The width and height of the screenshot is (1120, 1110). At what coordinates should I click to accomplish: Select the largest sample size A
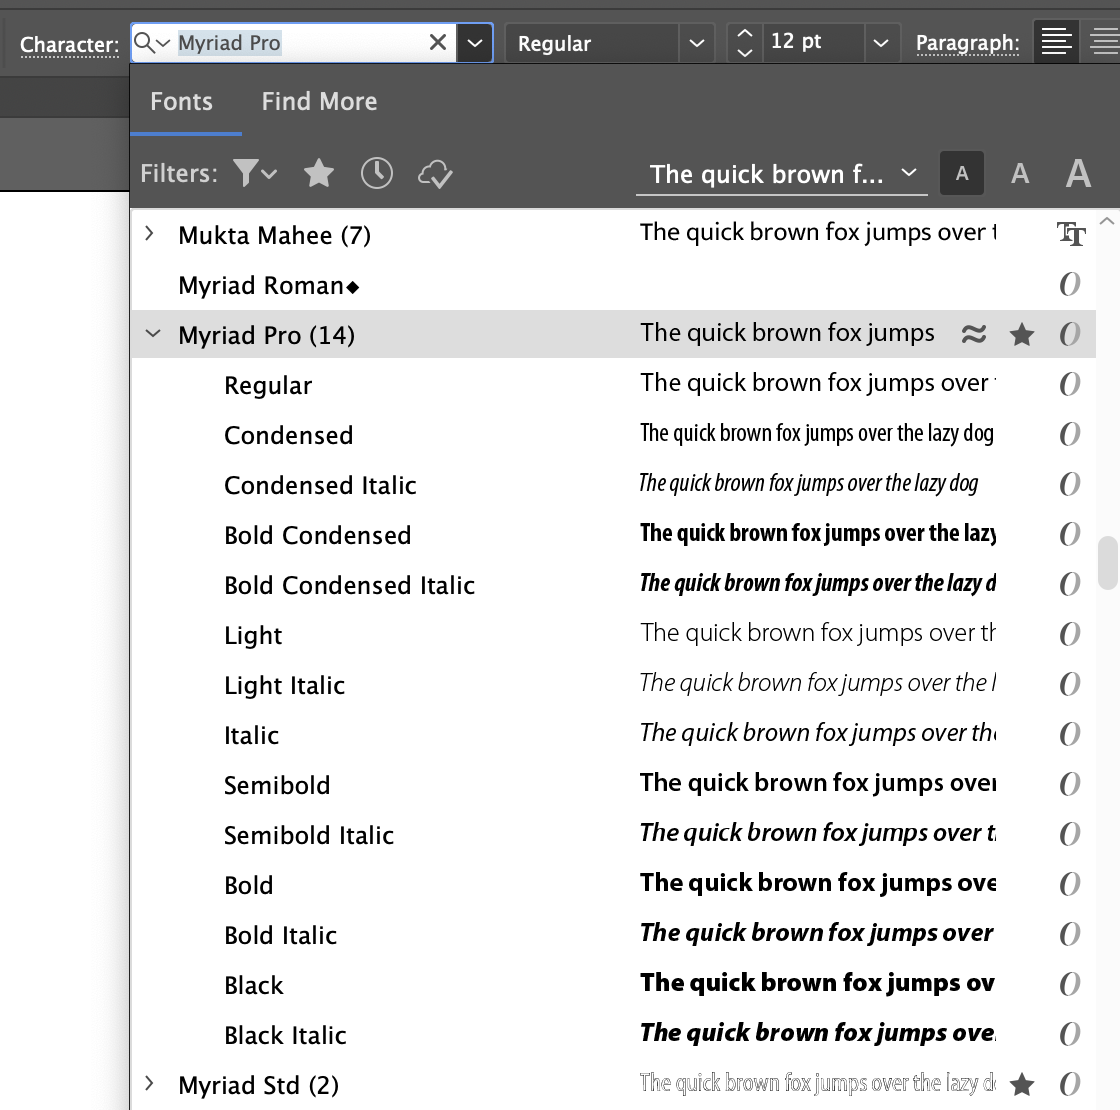(1078, 172)
